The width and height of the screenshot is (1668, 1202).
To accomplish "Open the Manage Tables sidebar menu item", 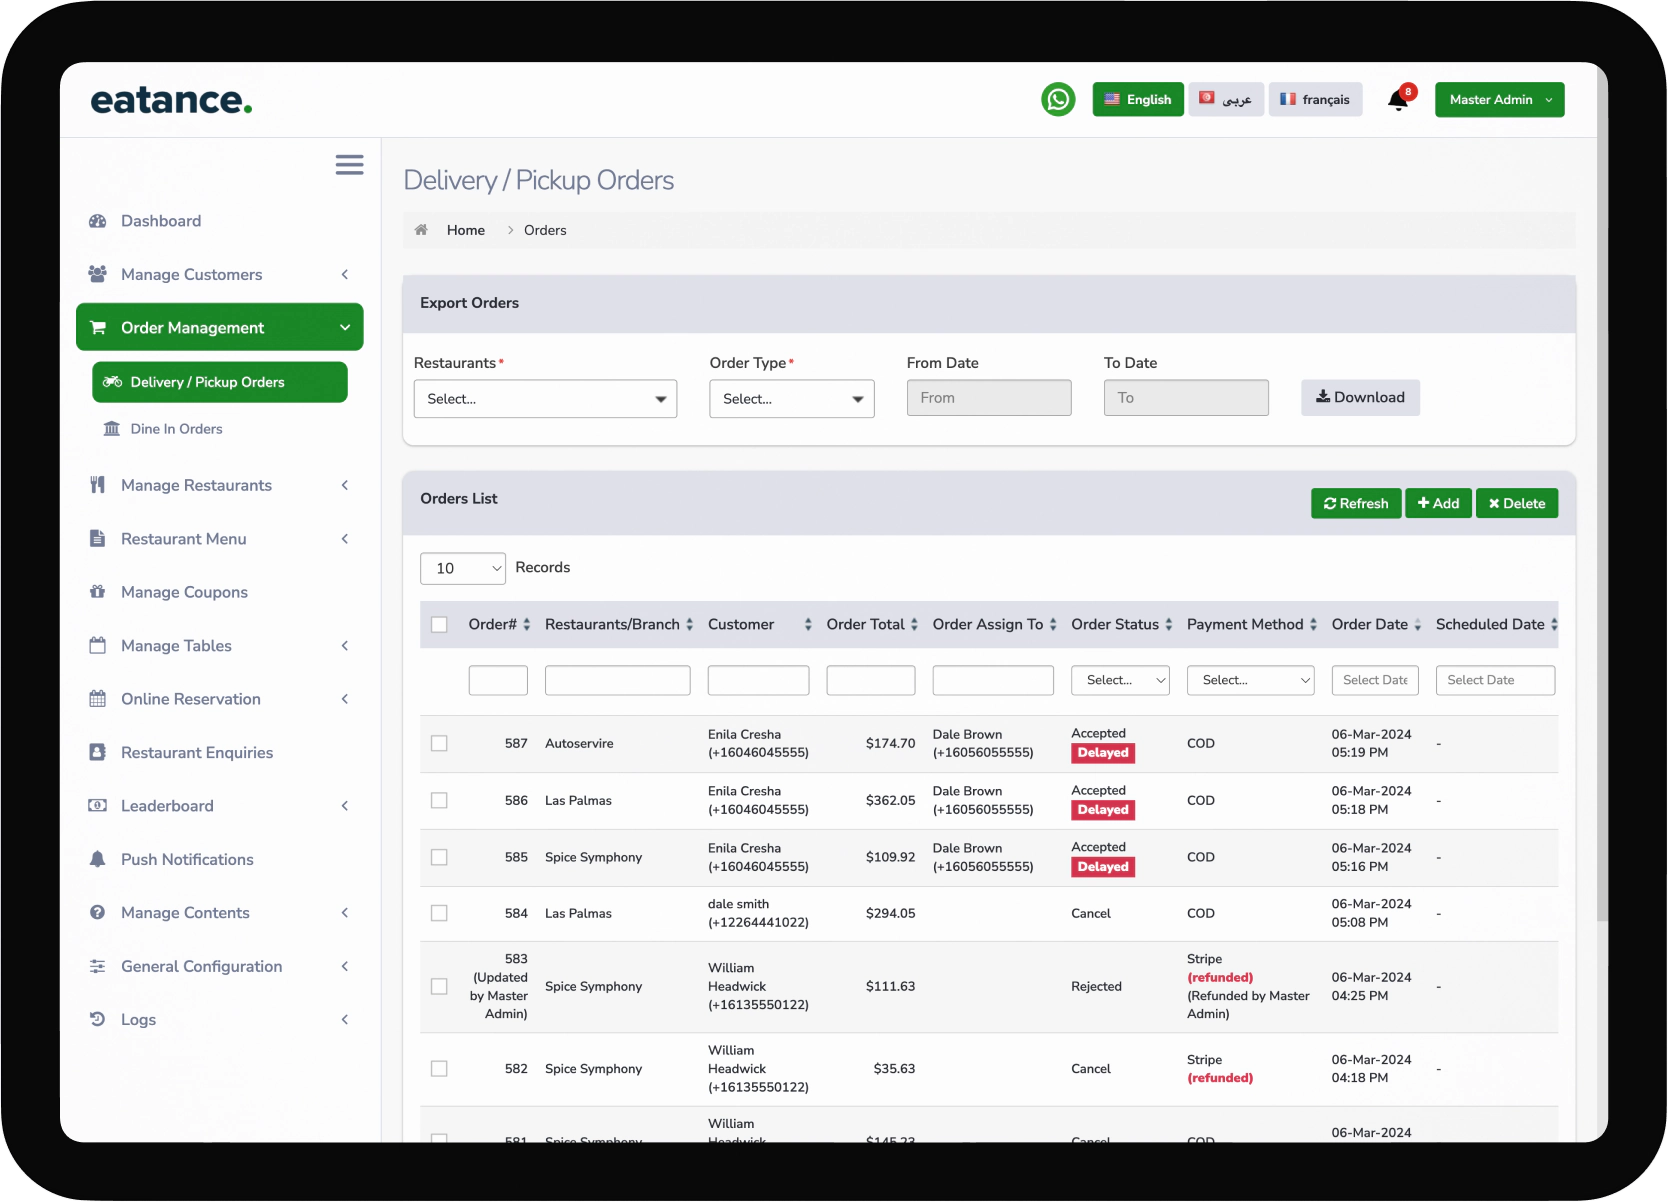I will click(175, 646).
